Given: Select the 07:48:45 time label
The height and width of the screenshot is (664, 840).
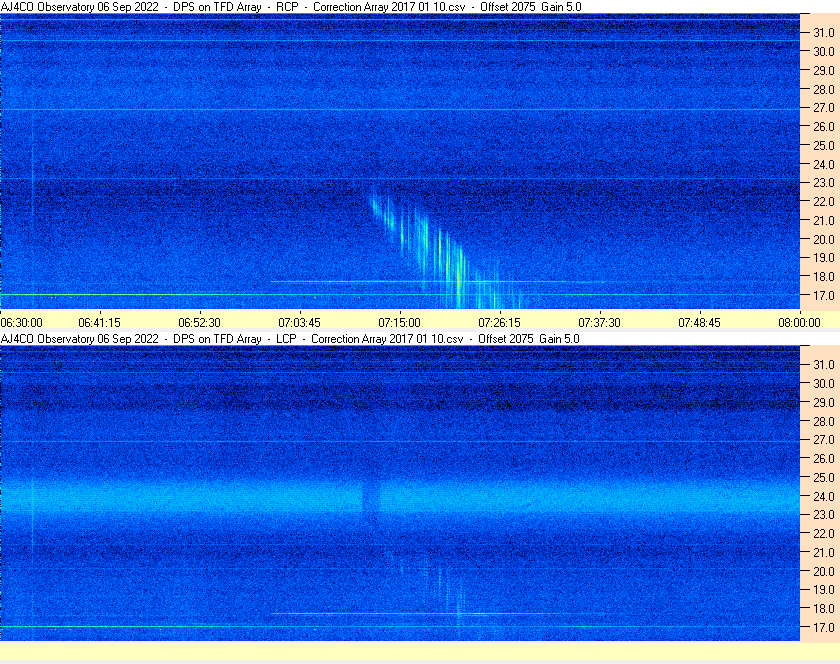Looking at the screenshot, I should (700, 323).
